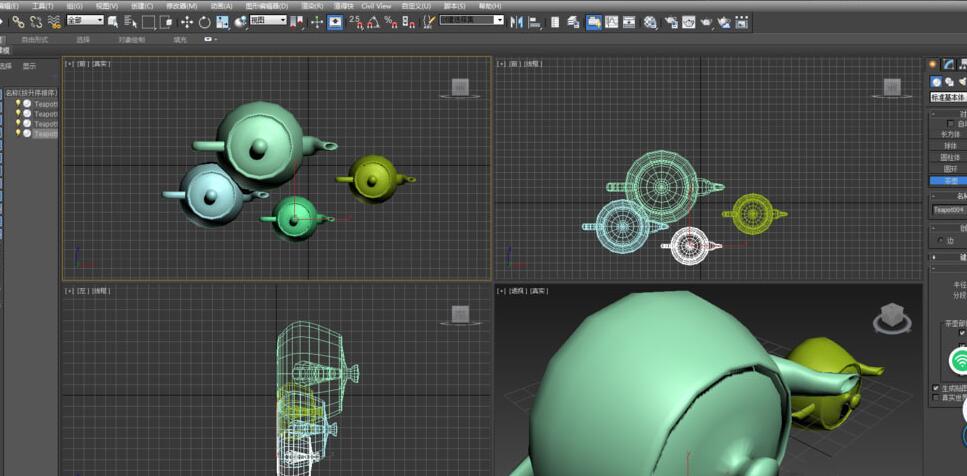Activate the Select and Rotate tool

tap(204, 21)
